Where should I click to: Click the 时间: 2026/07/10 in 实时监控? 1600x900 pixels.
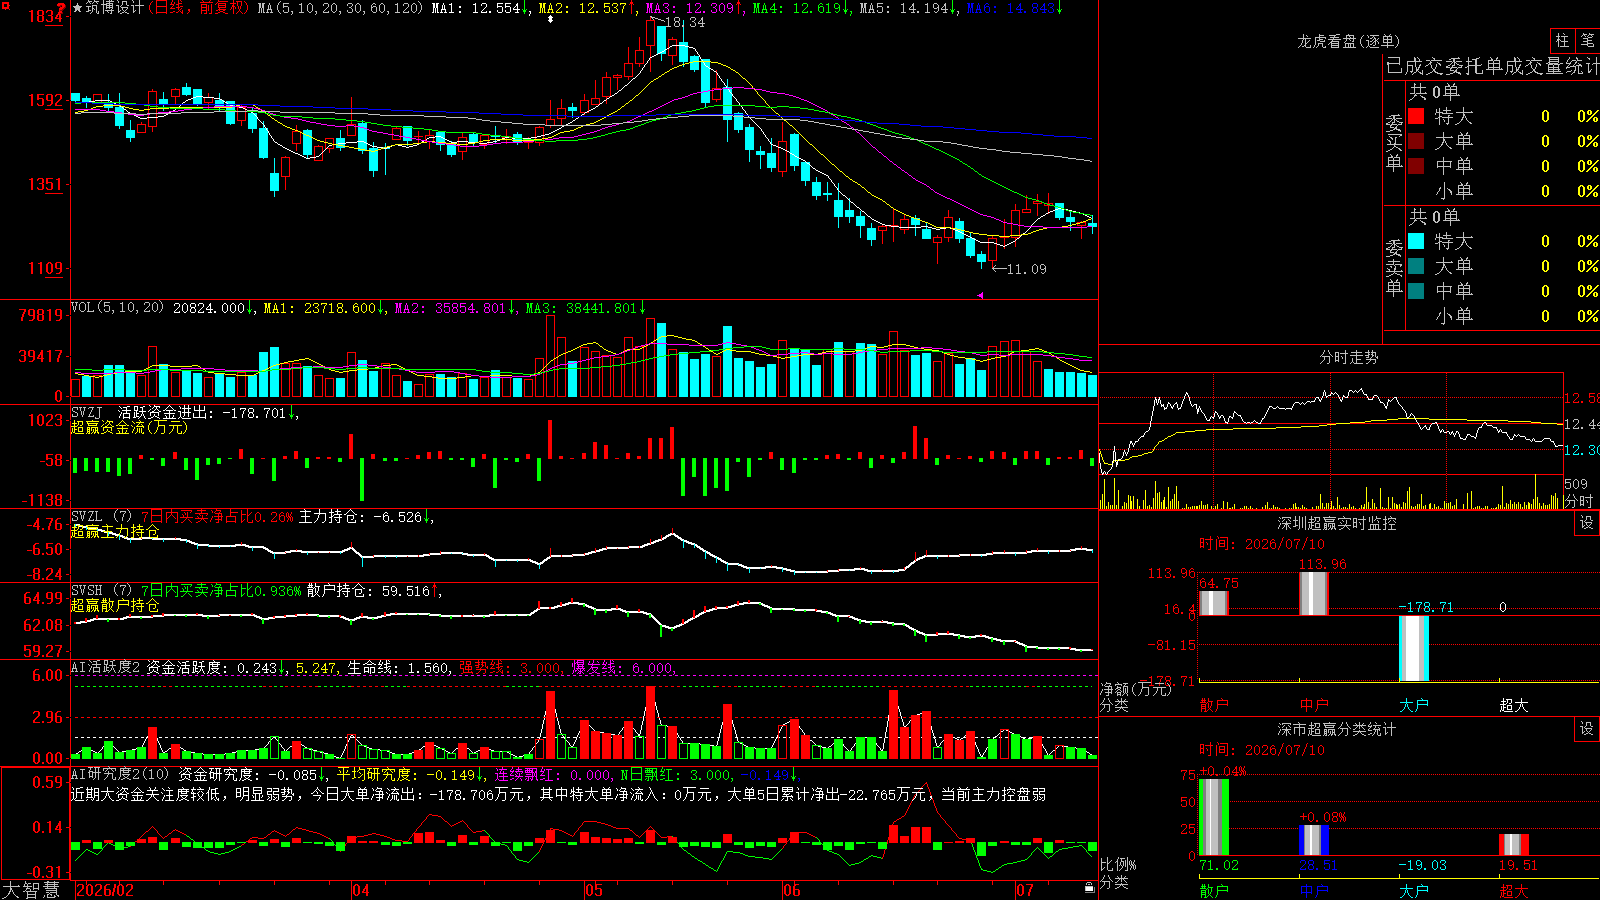pos(1261,544)
